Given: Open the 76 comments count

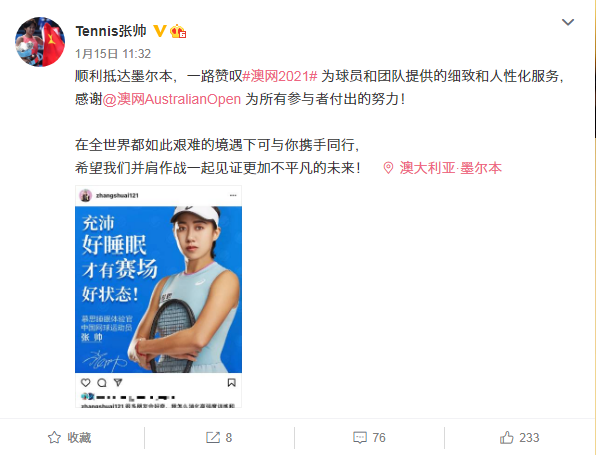Looking at the screenshot, I should point(379,438).
